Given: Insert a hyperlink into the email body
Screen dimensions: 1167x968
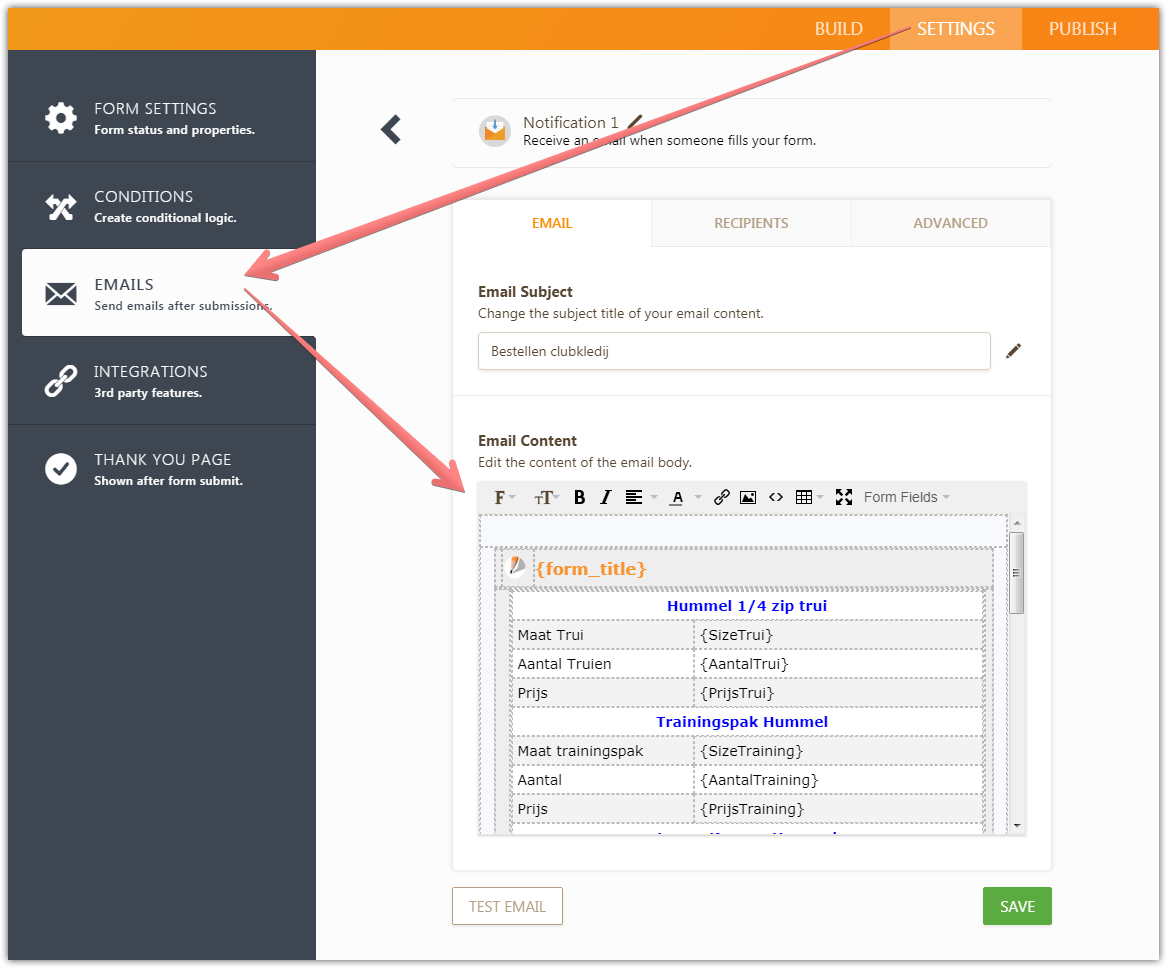Looking at the screenshot, I should (x=722, y=496).
